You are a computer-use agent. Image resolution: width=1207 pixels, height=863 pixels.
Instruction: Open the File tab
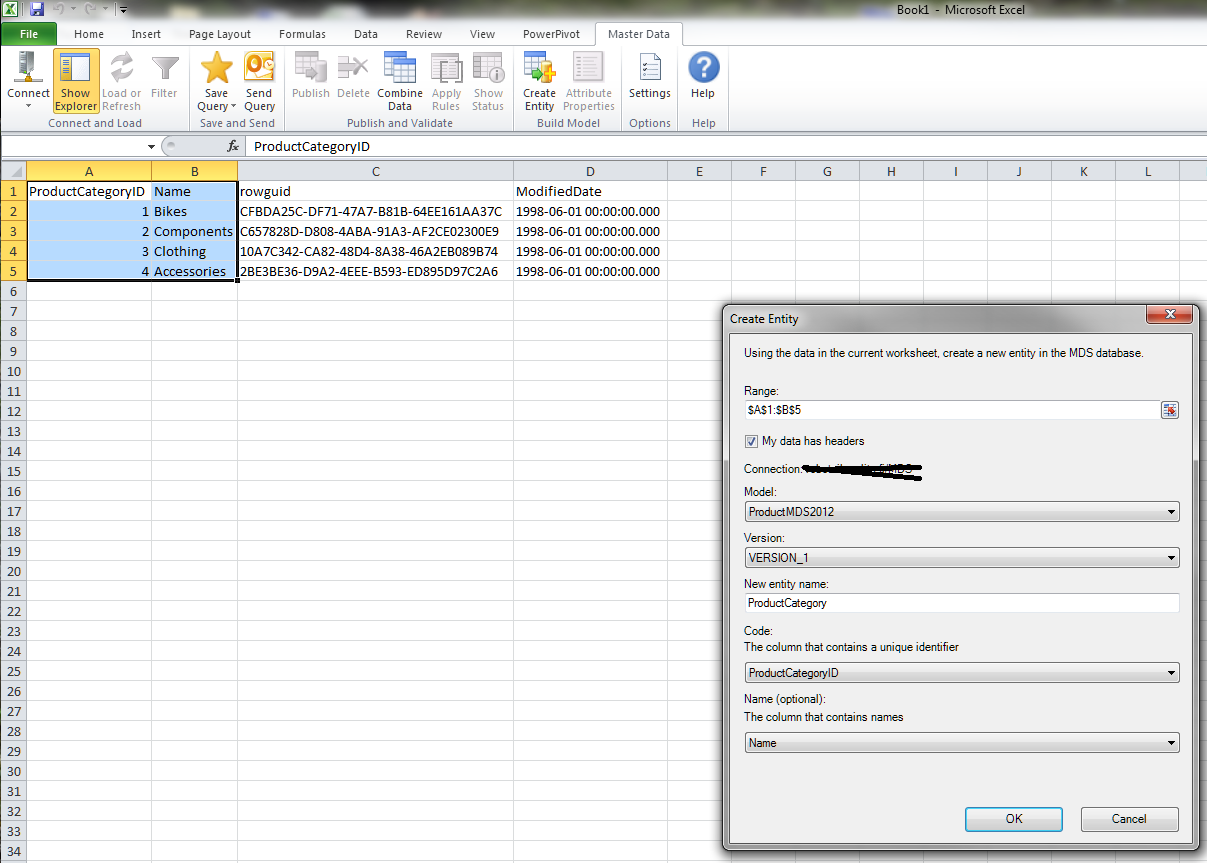pos(29,34)
